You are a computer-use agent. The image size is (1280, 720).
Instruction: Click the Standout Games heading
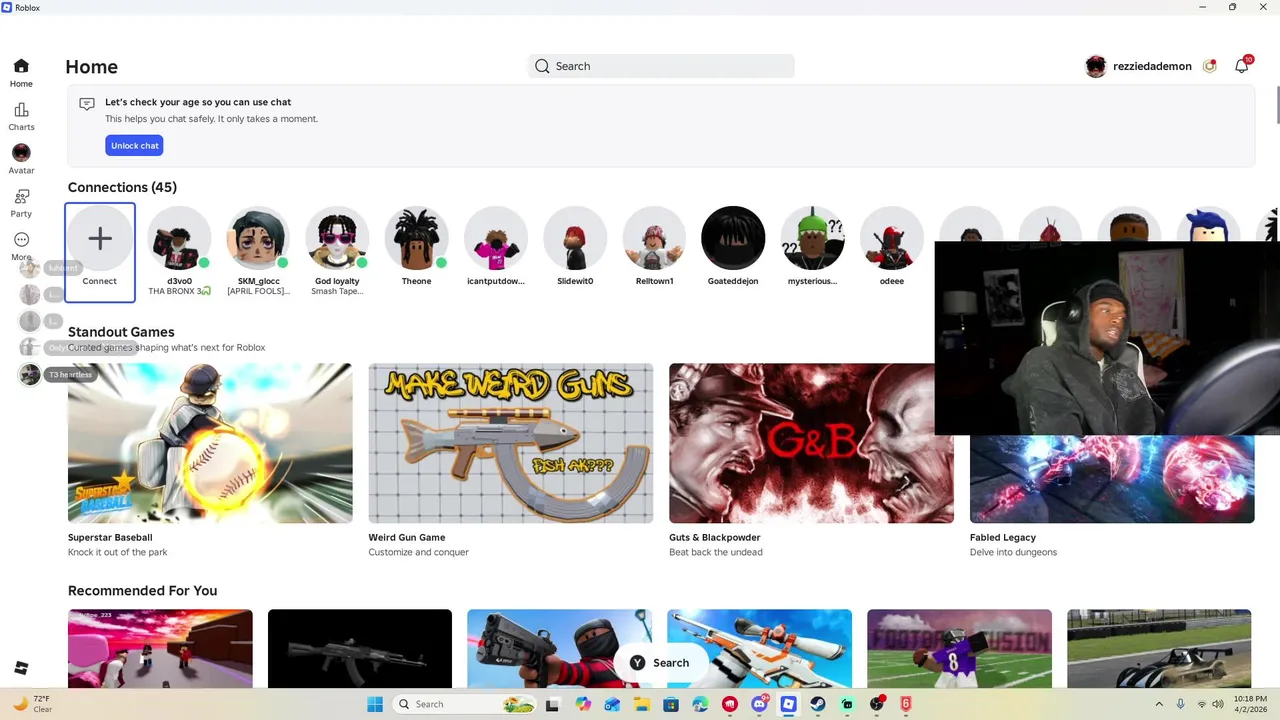click(121, 332)
